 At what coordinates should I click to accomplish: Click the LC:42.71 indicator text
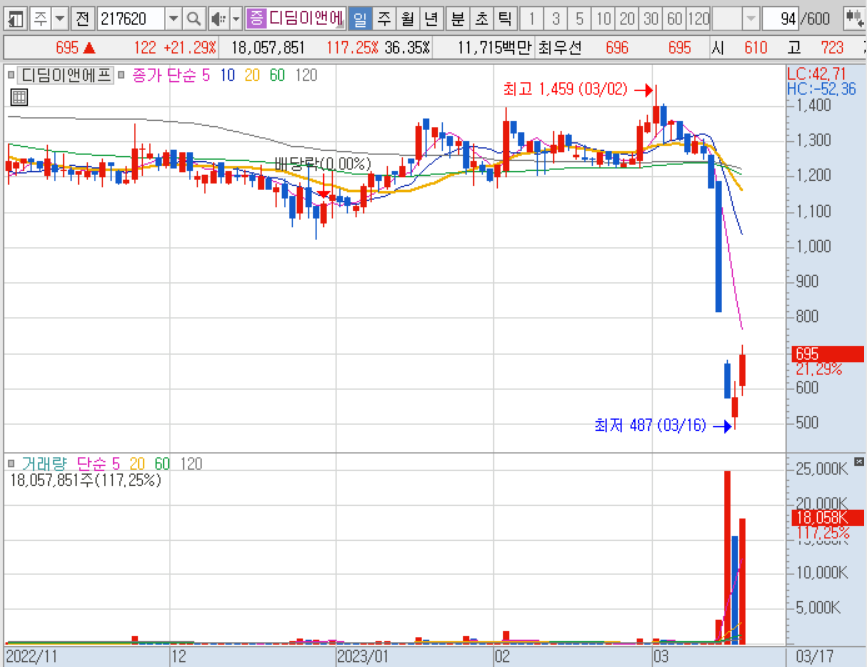coord(816,74)
